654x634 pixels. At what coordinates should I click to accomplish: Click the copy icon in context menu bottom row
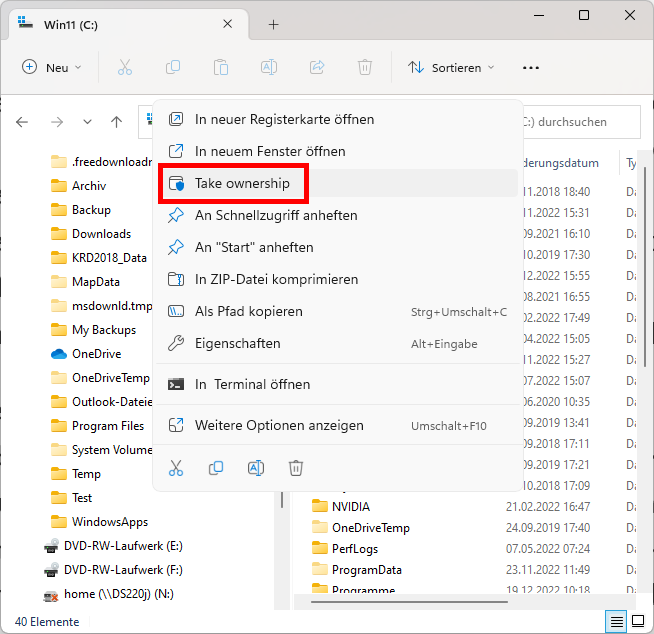pos(216,467)
